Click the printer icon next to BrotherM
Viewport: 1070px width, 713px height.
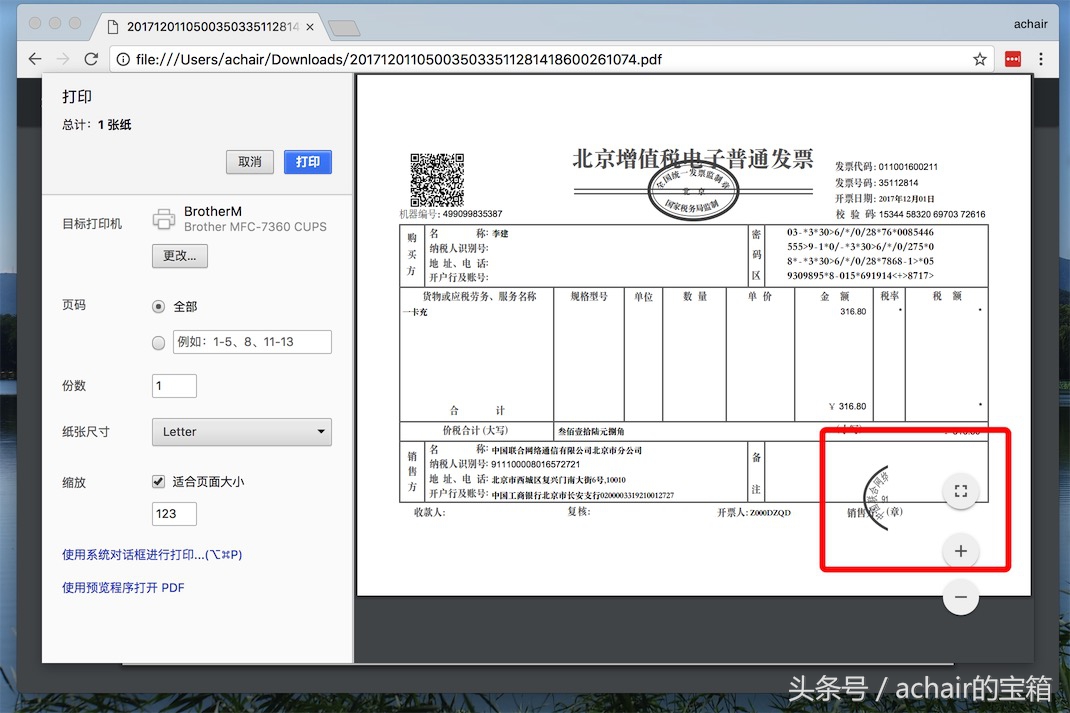click(163, 217)
